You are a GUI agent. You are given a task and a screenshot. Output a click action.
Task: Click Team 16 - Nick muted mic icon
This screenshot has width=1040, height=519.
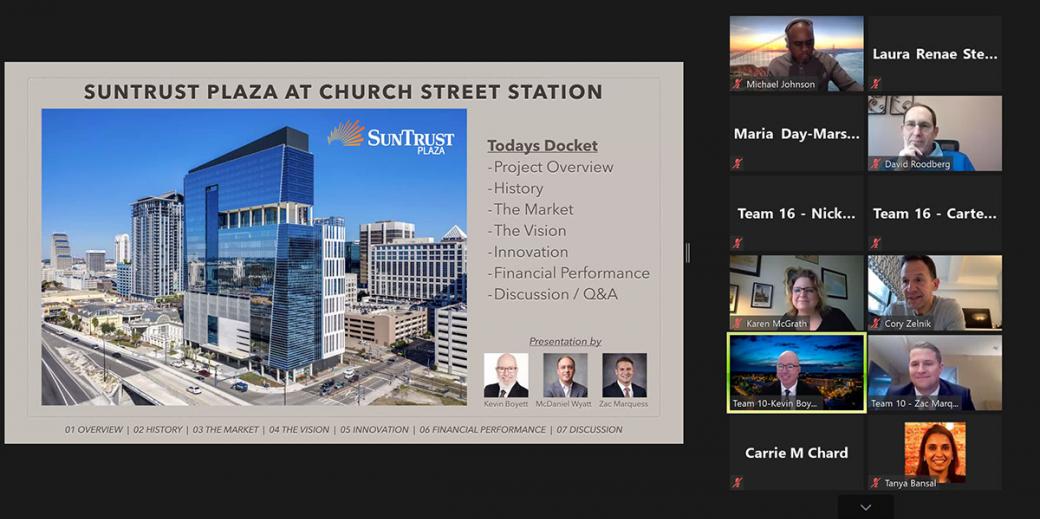(737, 243)
